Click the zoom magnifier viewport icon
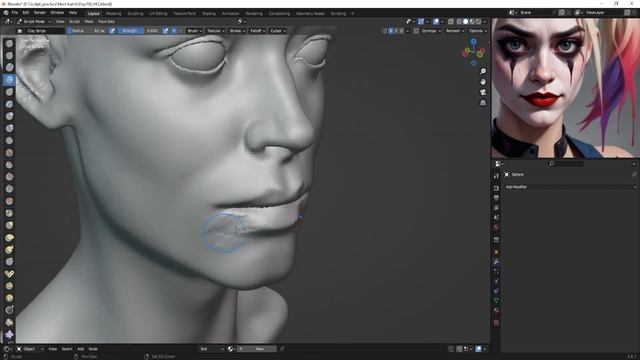 click(483, 71)
